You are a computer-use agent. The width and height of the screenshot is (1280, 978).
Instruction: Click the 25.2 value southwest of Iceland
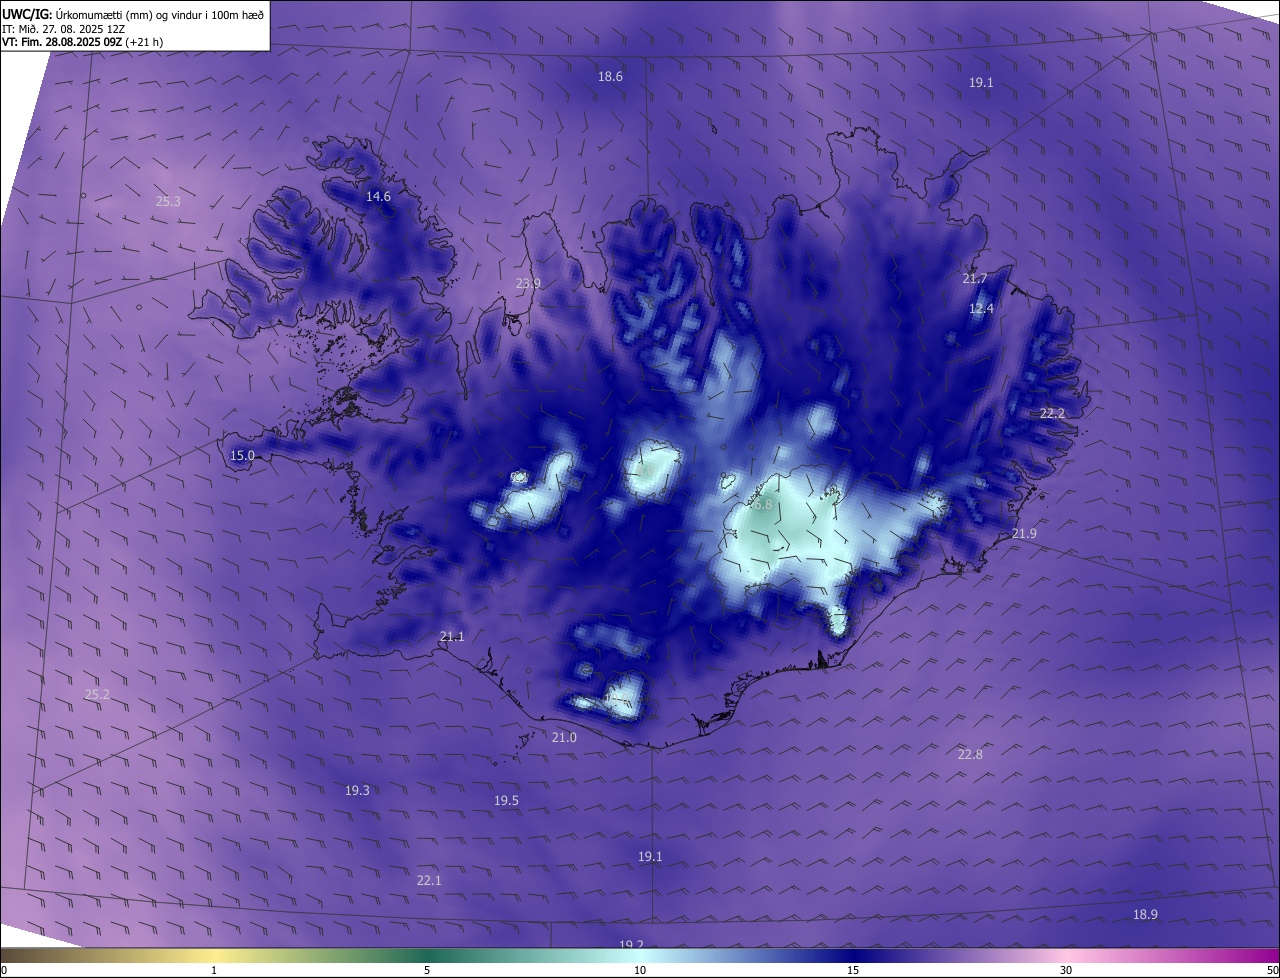click(97, 694)
